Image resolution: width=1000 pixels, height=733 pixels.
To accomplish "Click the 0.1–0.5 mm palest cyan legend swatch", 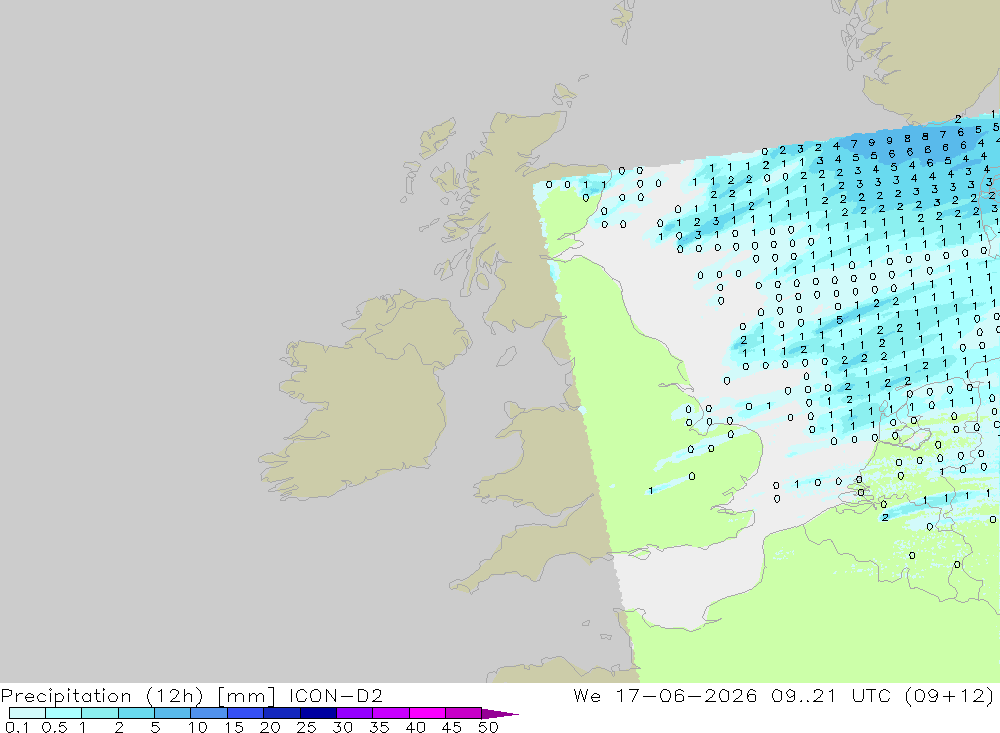I will [27, 713].
